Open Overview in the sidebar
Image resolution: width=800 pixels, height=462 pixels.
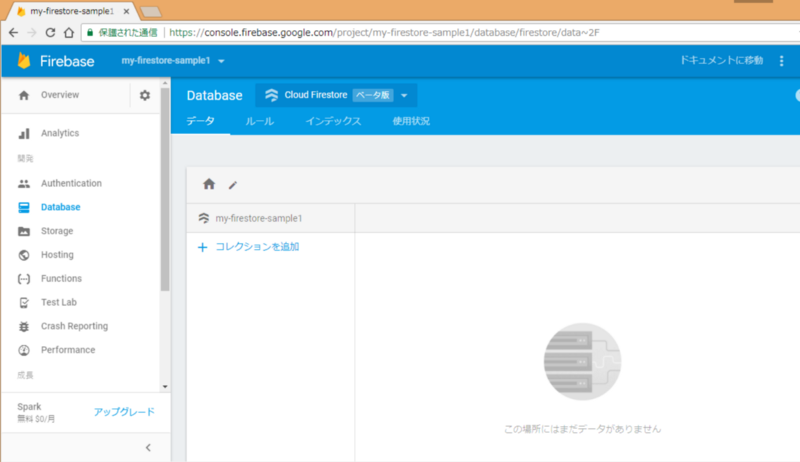point(60,95)
